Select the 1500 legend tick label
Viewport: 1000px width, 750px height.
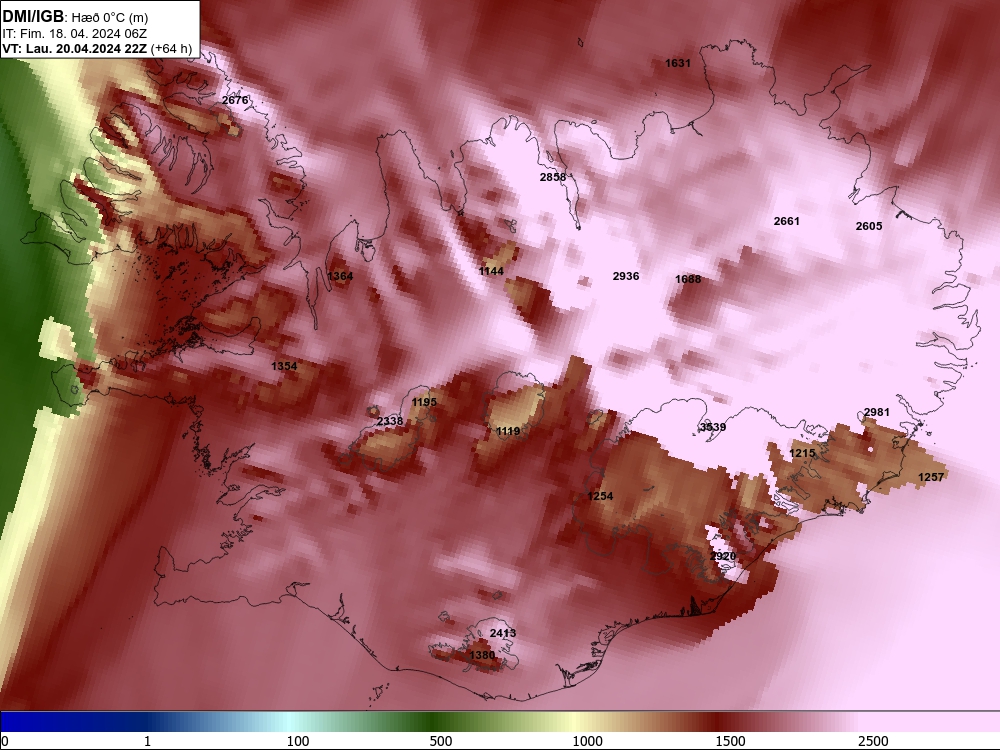pyautogui.click(x=730, y=741)
